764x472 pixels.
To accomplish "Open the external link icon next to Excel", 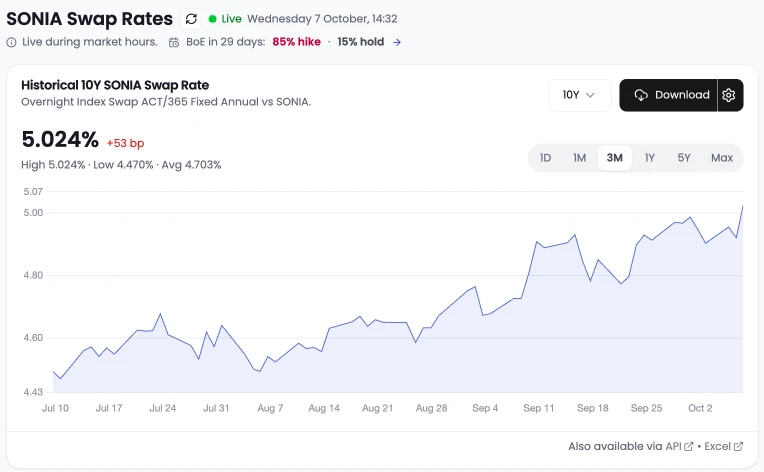I will 738,446.
